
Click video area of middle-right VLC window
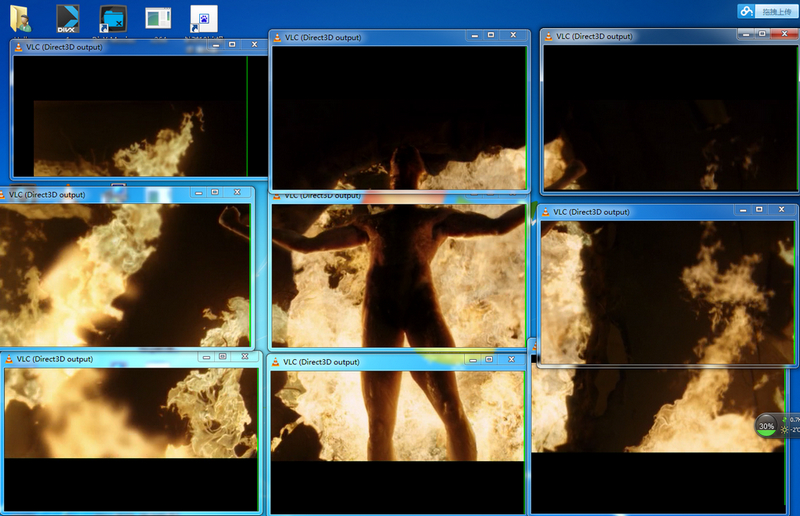point(667,292)
